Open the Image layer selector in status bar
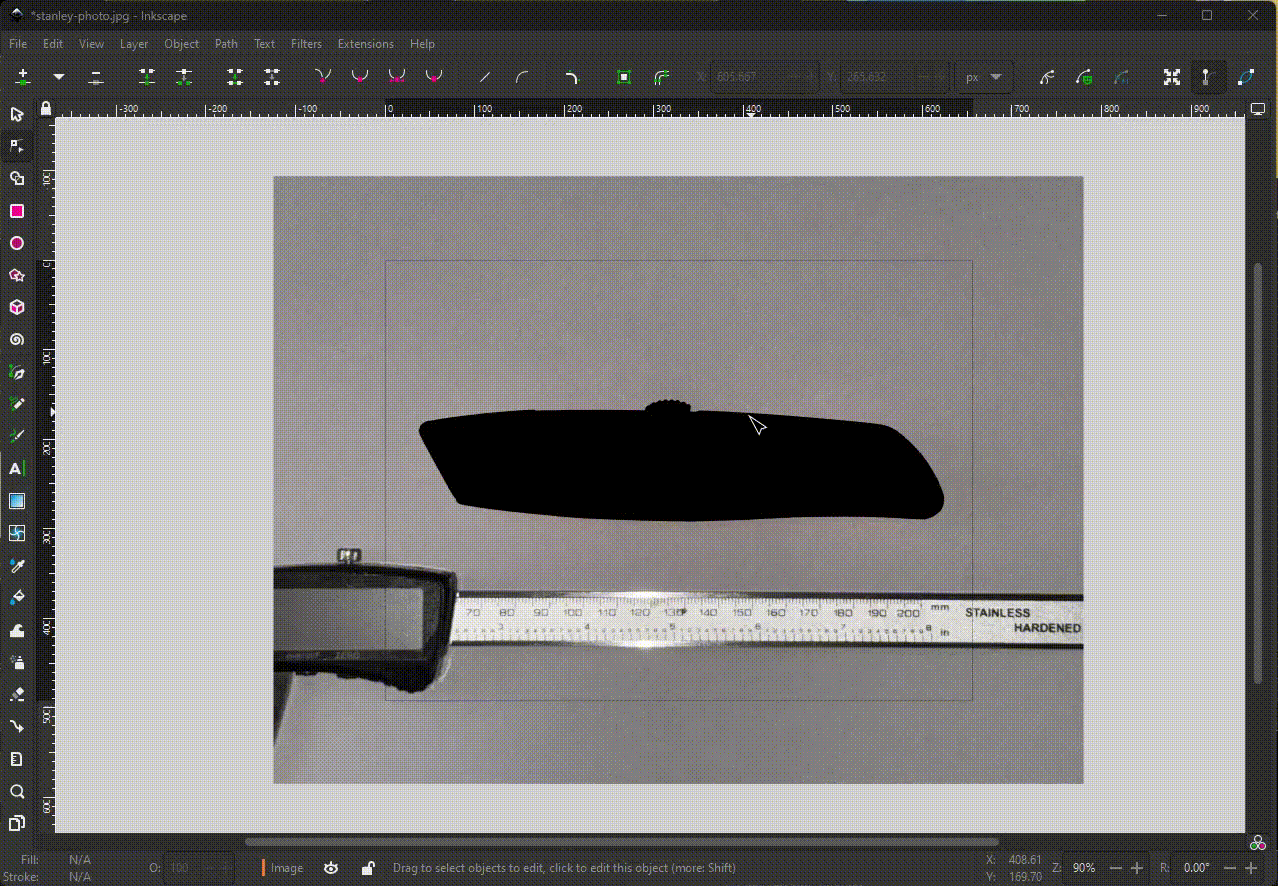1278x886 pixels. (x=287, y=868)
